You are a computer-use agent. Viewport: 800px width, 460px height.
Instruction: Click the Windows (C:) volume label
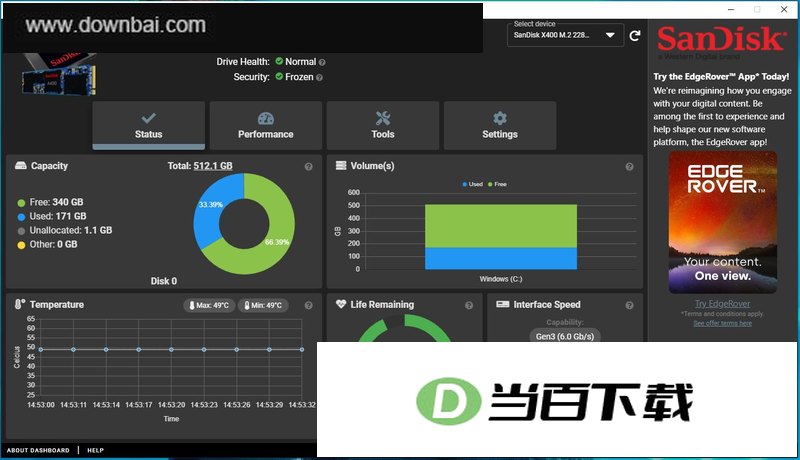pyautogui.click(x=501, y=279)
